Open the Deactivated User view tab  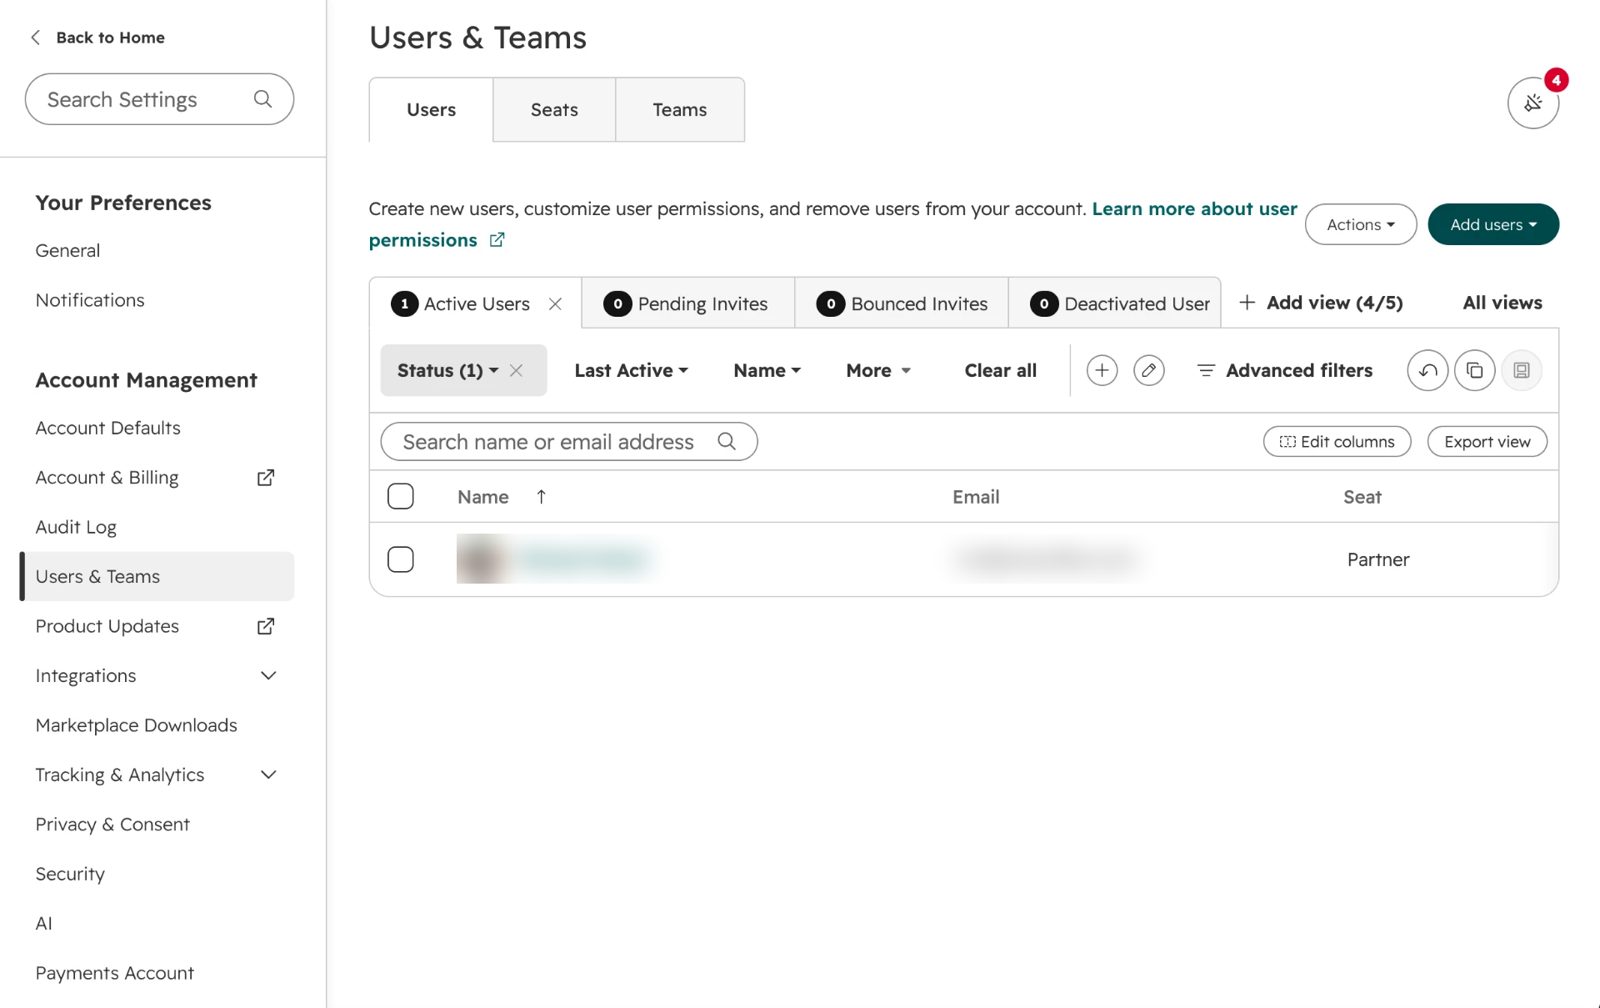(x=1115, y=304)
